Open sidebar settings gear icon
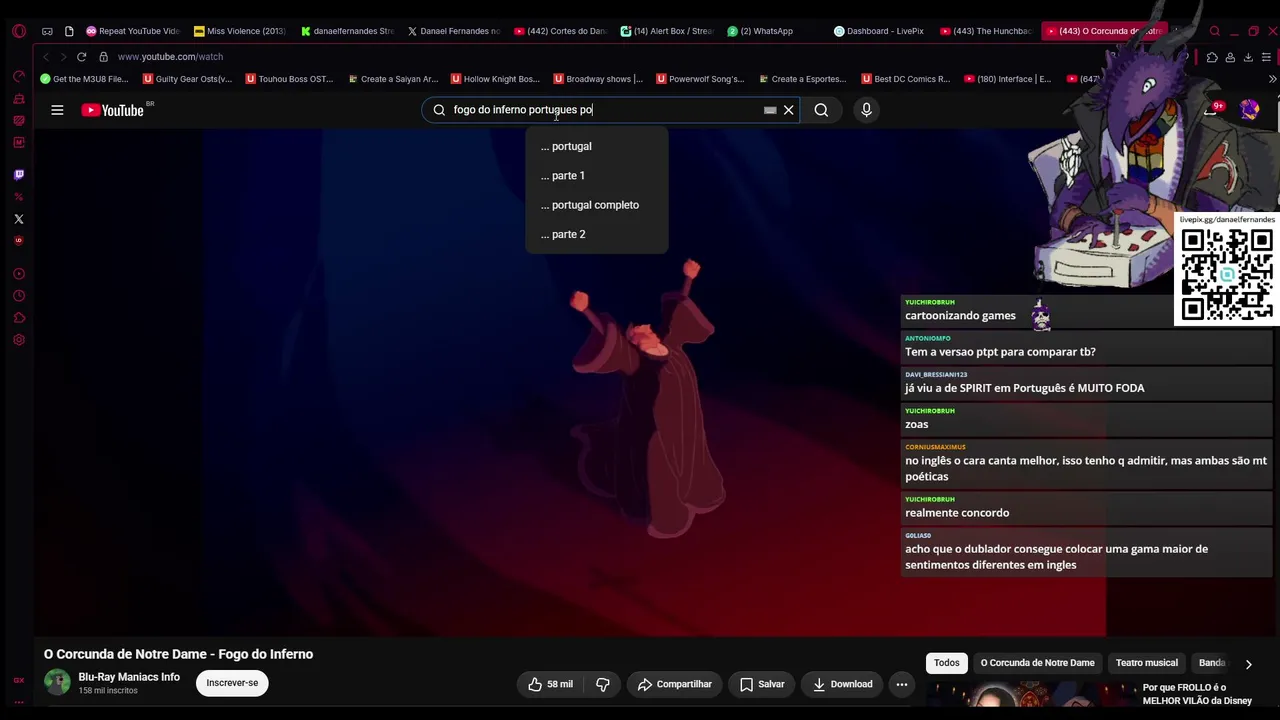The height and width of the screenshot is (720, 1280). 18,340
